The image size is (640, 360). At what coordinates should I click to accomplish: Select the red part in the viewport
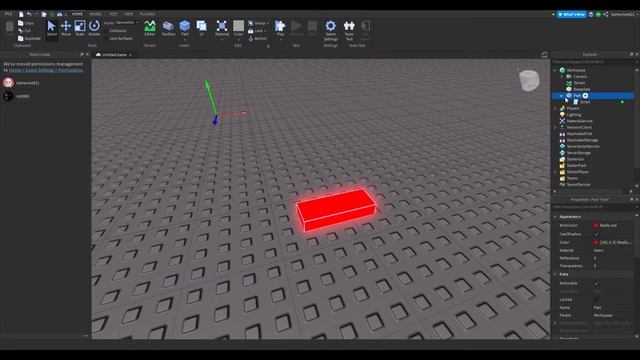click(336, 209)
